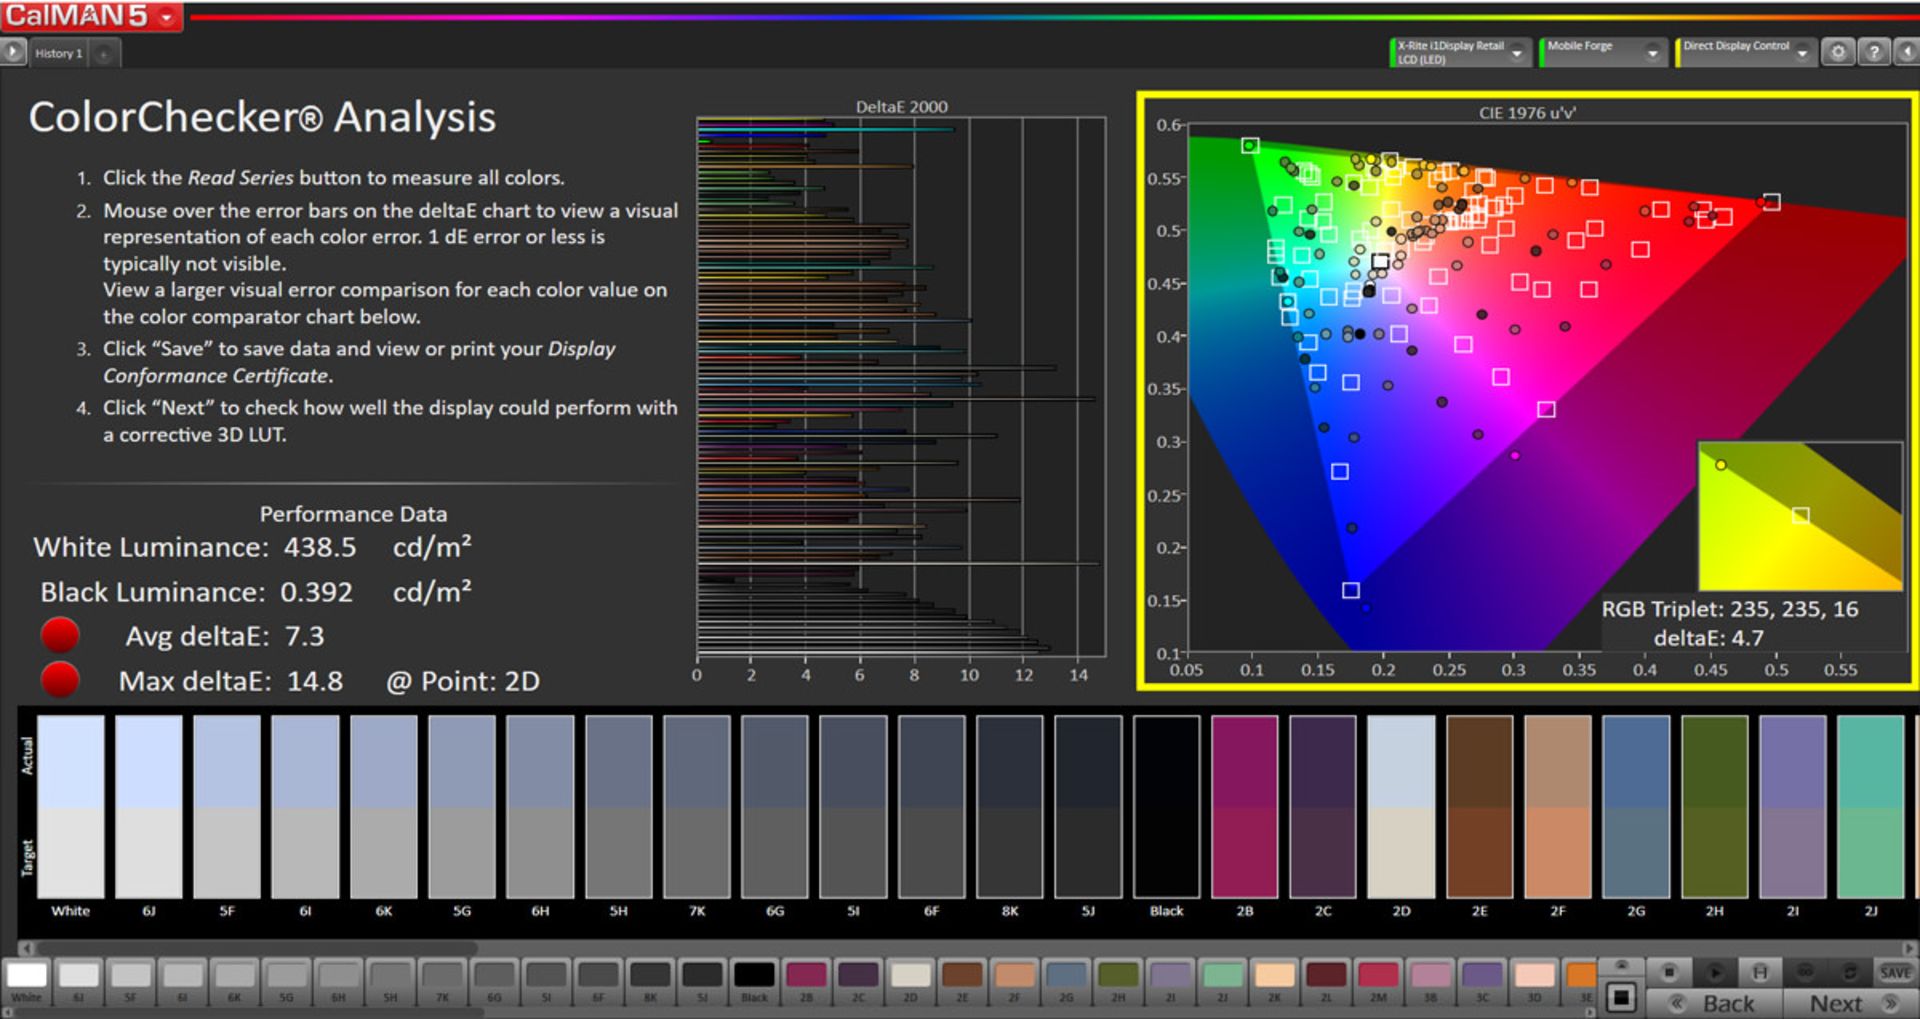The width and height of the screenshot is (1920, 1019).
Task: Select the White swatch in bottom strip
Action: (x=26, y=981)
